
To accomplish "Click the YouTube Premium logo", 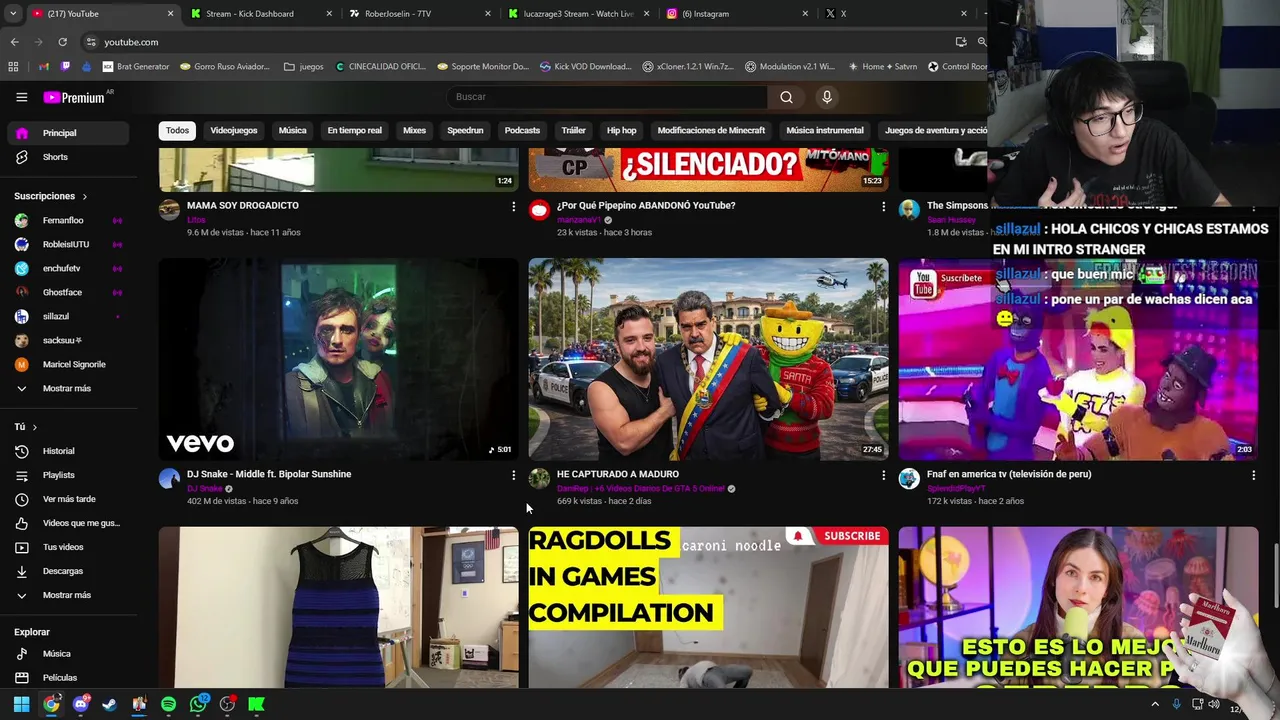I will point(74,97).
